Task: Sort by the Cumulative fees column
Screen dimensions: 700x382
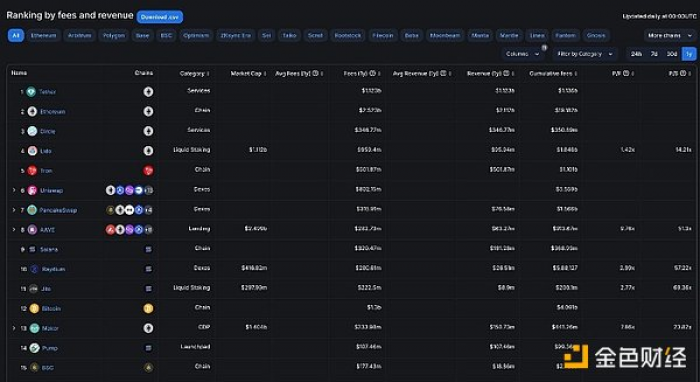Action: [x=553, y=73]
